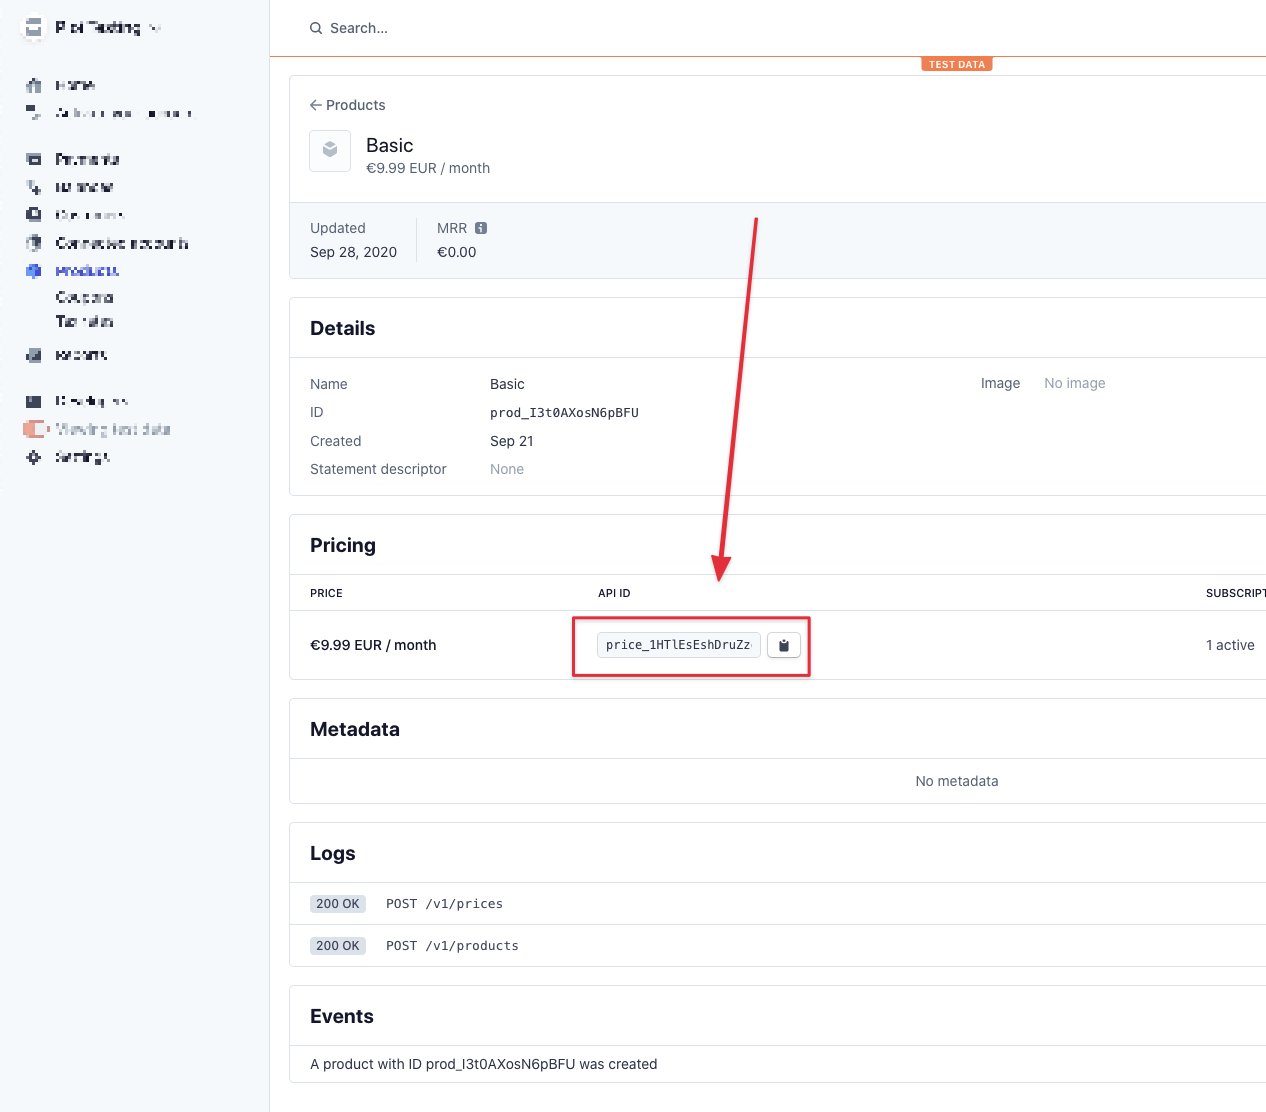Open Payments via its sidebar icon

coord(34,159)
